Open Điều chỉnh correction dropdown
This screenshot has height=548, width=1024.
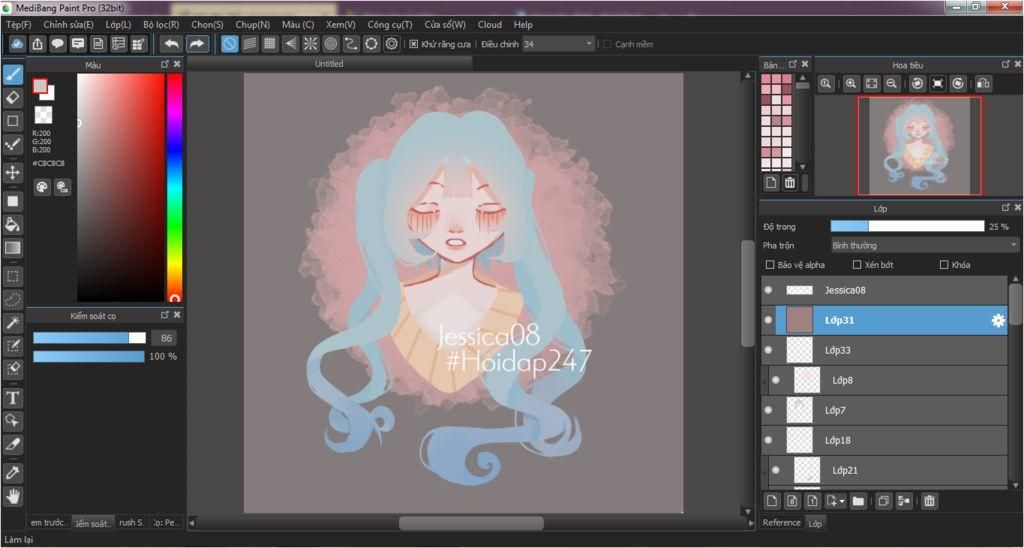pos(558,44)
